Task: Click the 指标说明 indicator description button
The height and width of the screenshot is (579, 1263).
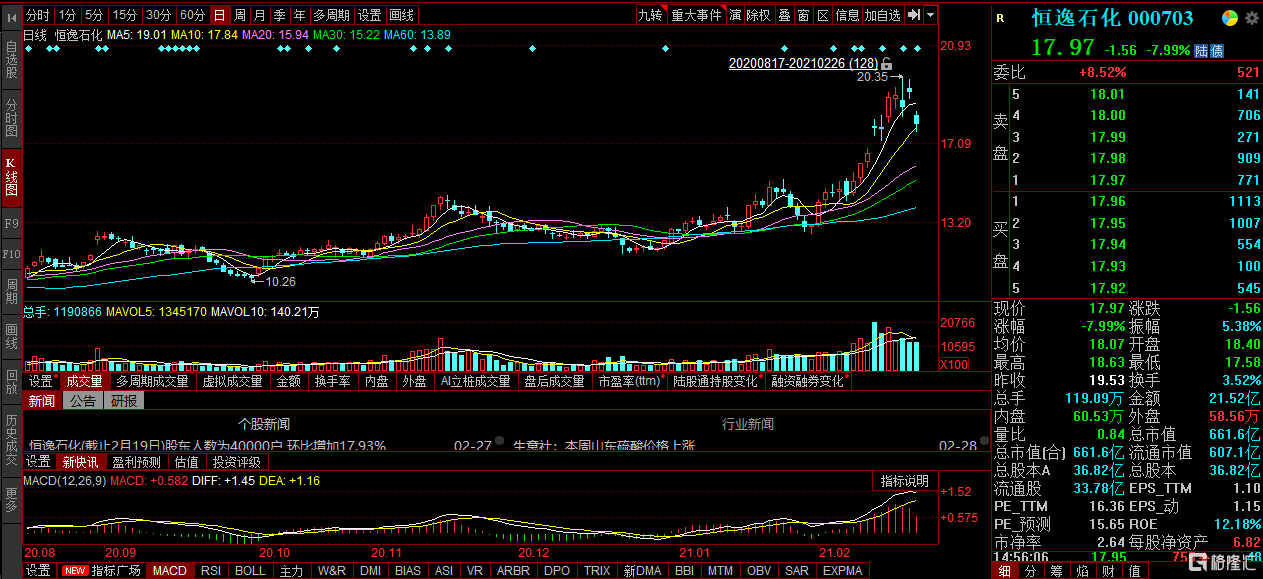Action: pos(905,482)
